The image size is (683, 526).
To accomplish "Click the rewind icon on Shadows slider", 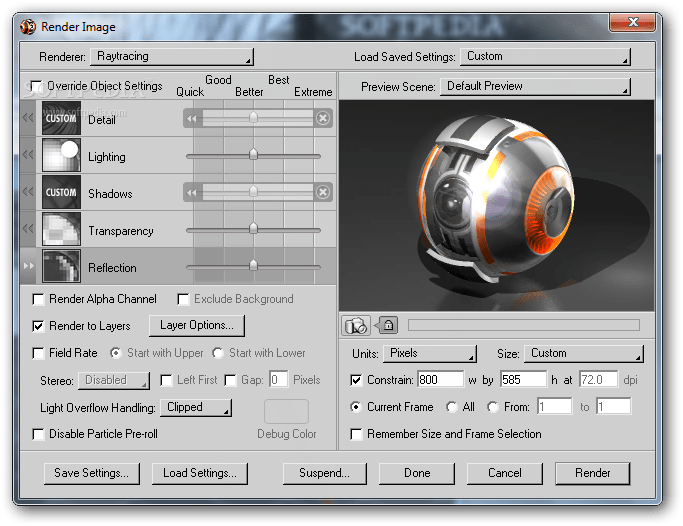I will pos(192,192).
